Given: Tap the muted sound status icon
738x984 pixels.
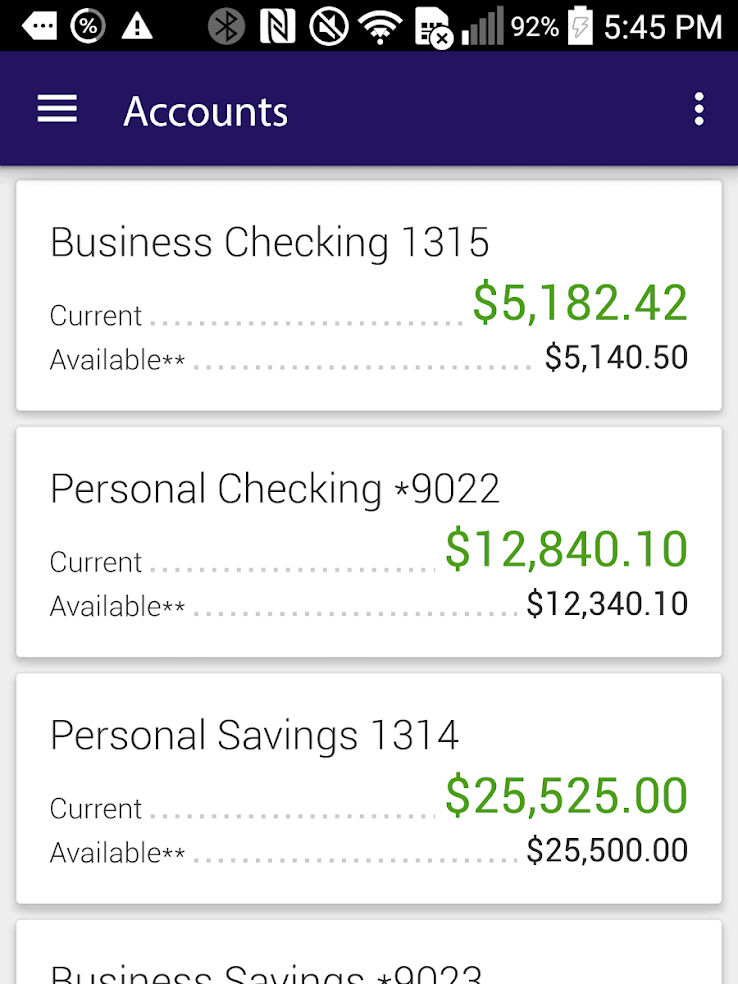Looking at the screenshot, I should point(329,26).
